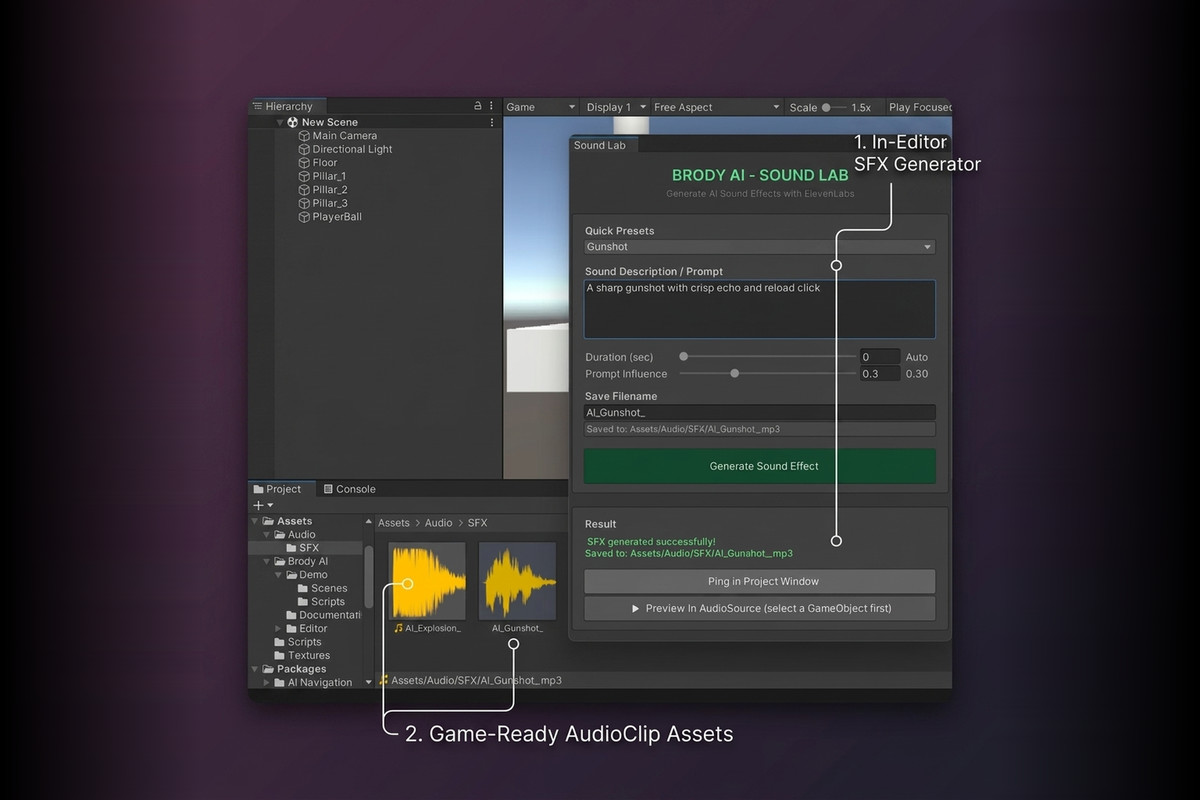Click the Pillar_2 cube icon

pos(304,190)
